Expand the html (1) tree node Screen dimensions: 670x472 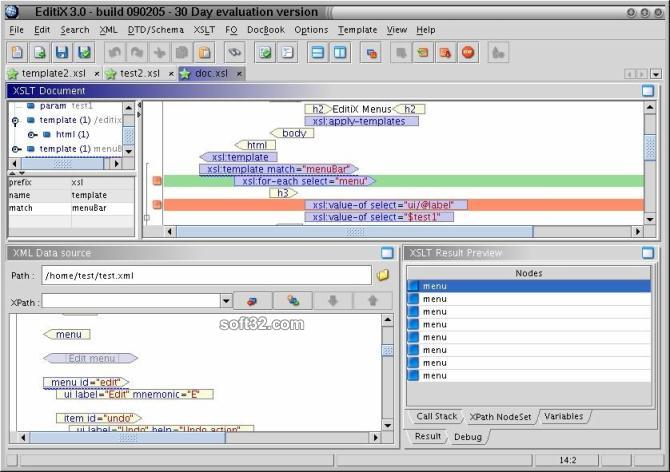[32, 135]
